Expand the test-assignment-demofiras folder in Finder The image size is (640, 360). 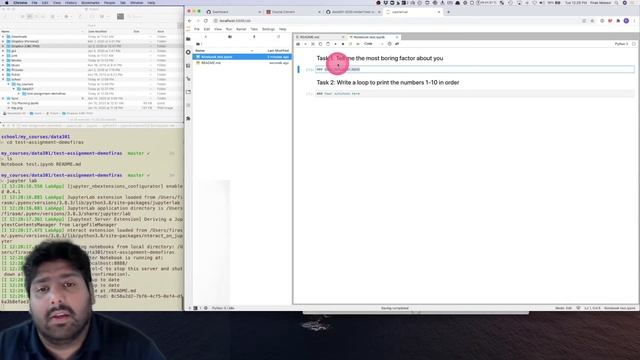[x=19, y=93]
